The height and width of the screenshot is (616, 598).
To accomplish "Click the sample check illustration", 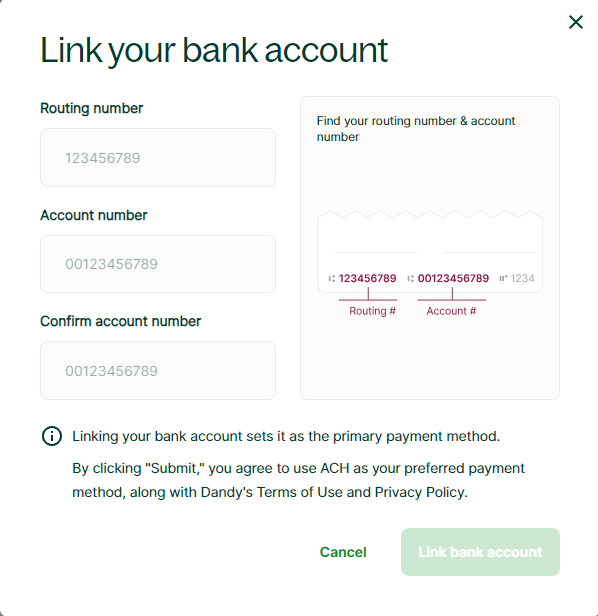I will 430,251.
